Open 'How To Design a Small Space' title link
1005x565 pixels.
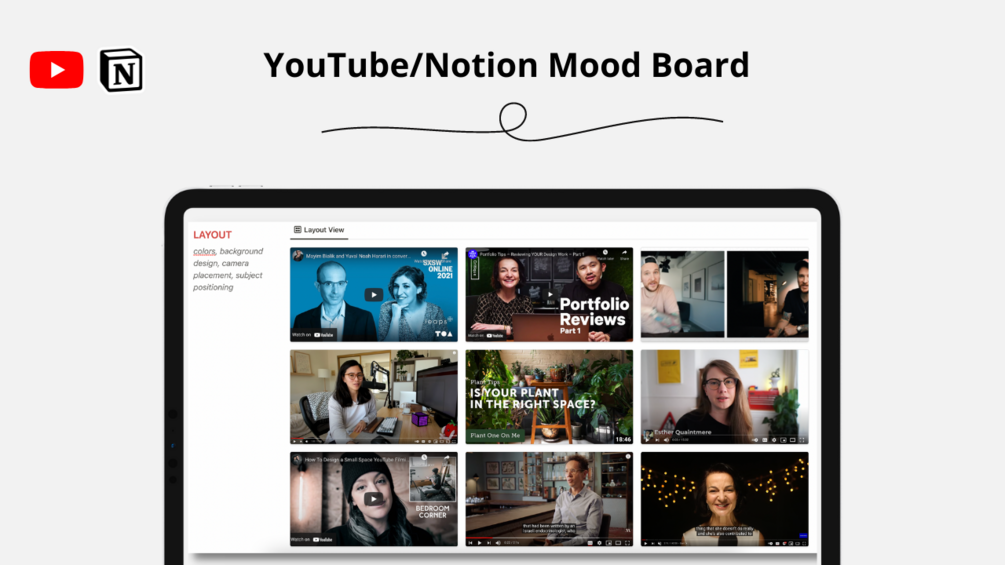click(x=355, y=460)
